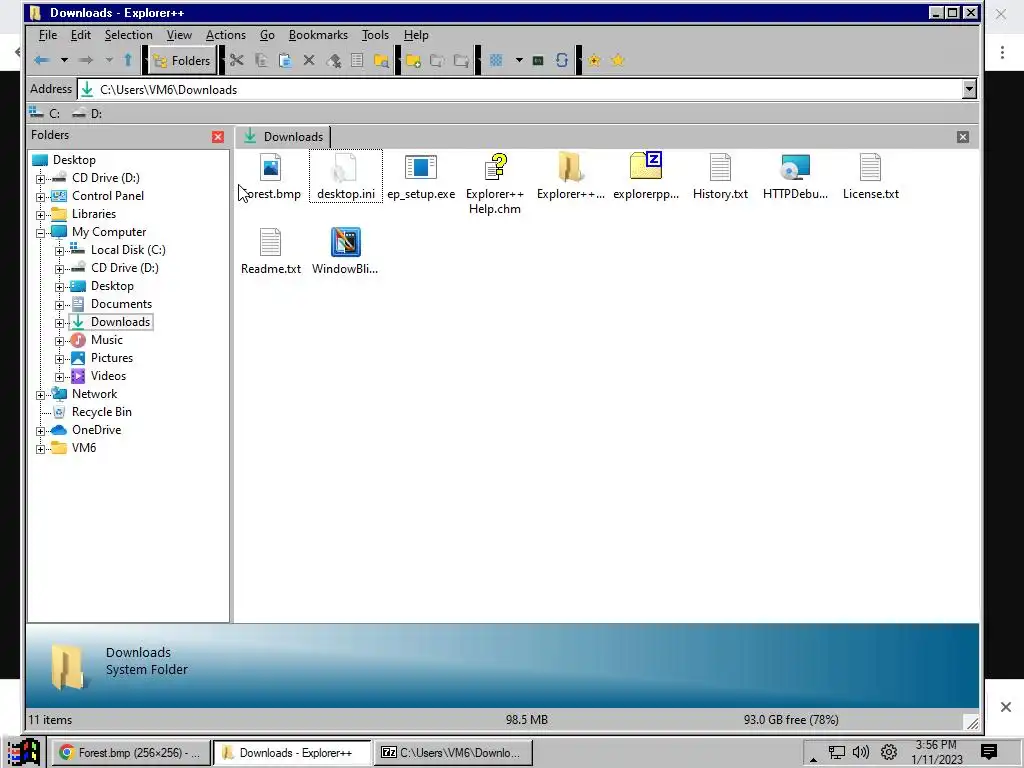The height and width of the screenshot is (768, 1024).
Task: Select ep_setup.exe file
Action: (421, 176)
